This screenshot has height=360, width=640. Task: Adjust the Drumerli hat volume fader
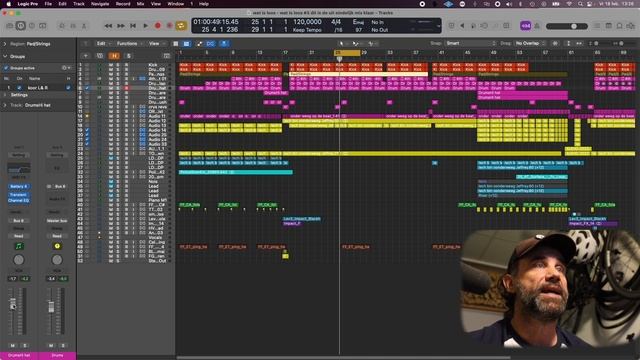coord(13,305)
